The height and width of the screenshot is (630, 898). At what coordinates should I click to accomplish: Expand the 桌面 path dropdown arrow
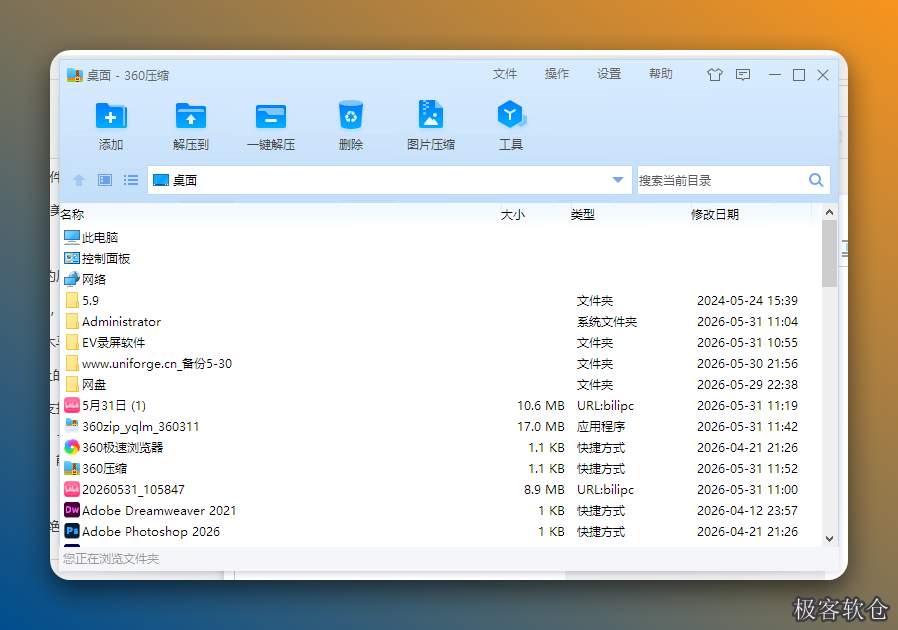617,180
